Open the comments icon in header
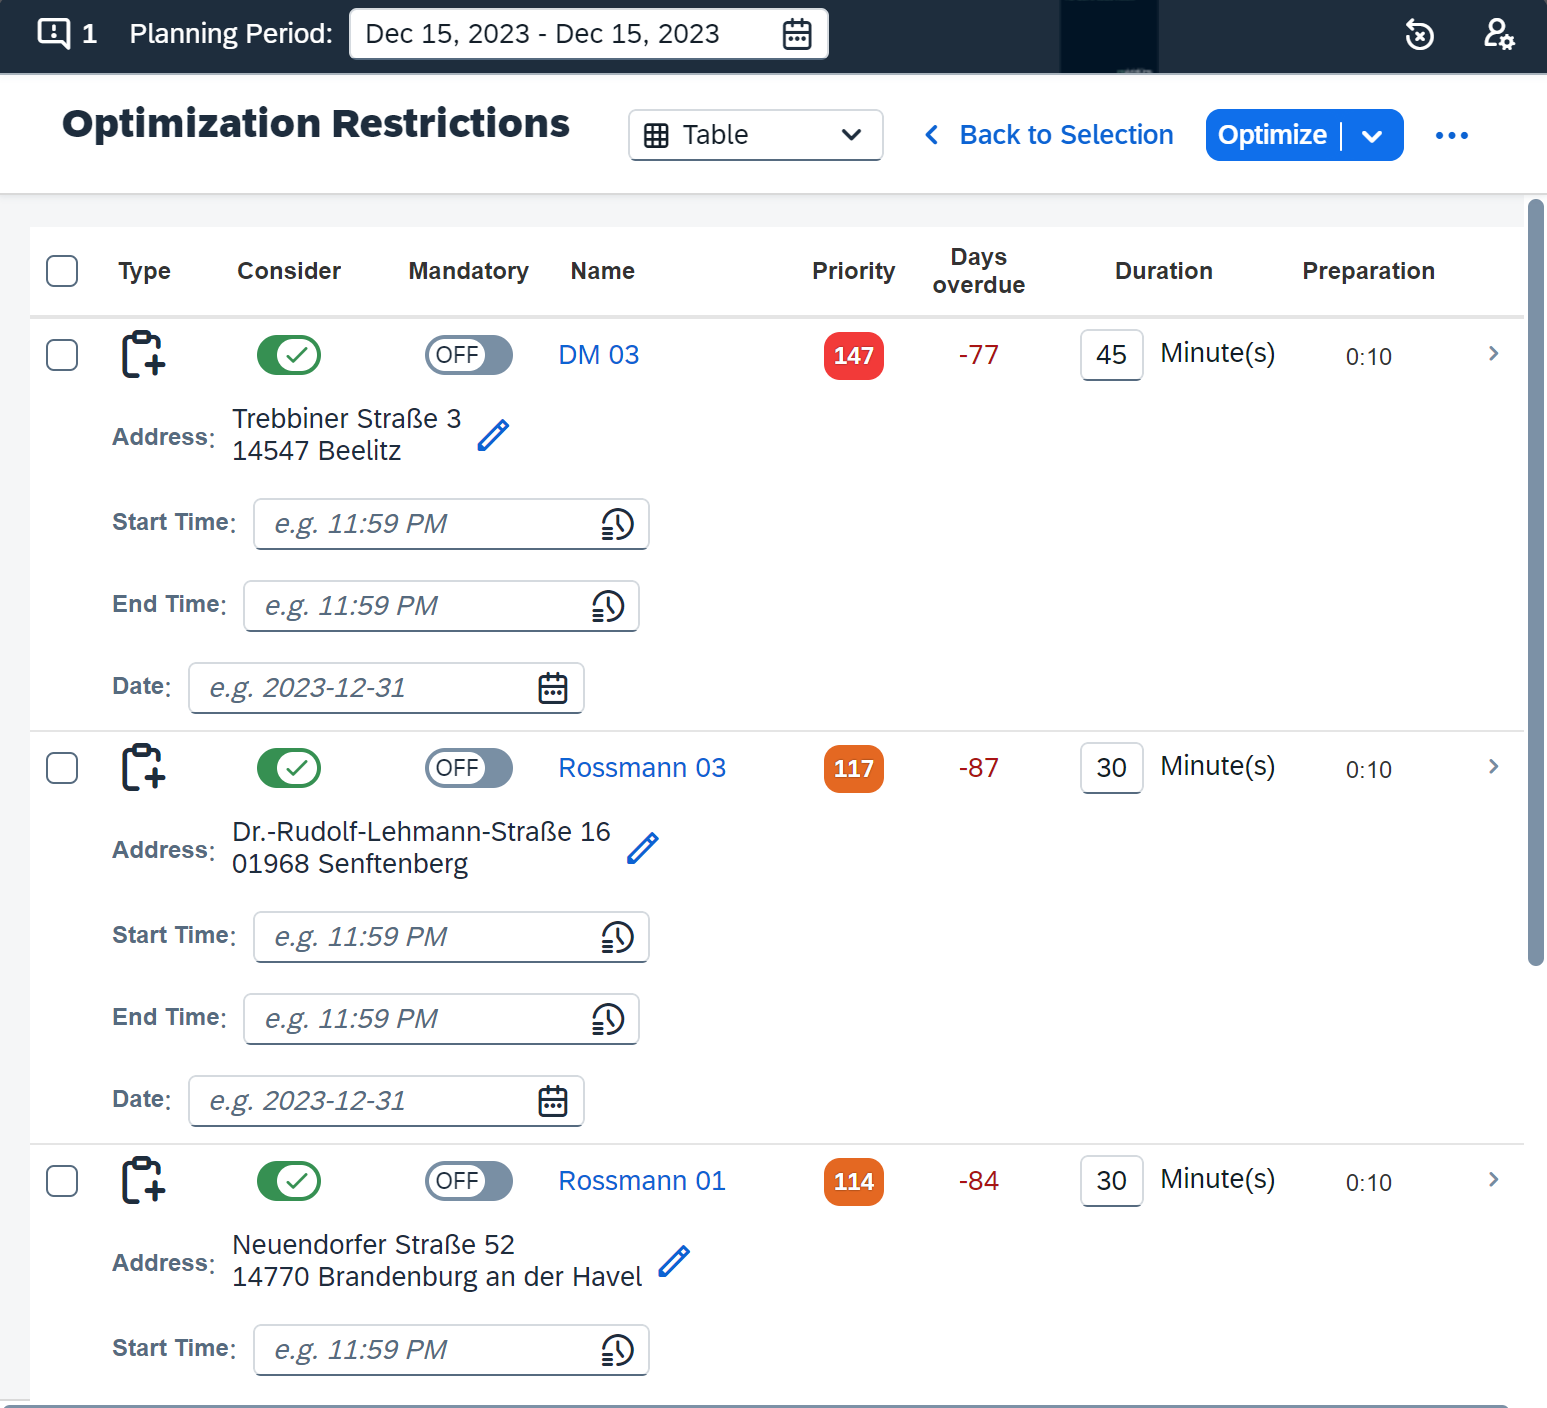This screenshot has height=1408, width=1547. (54, 33)
